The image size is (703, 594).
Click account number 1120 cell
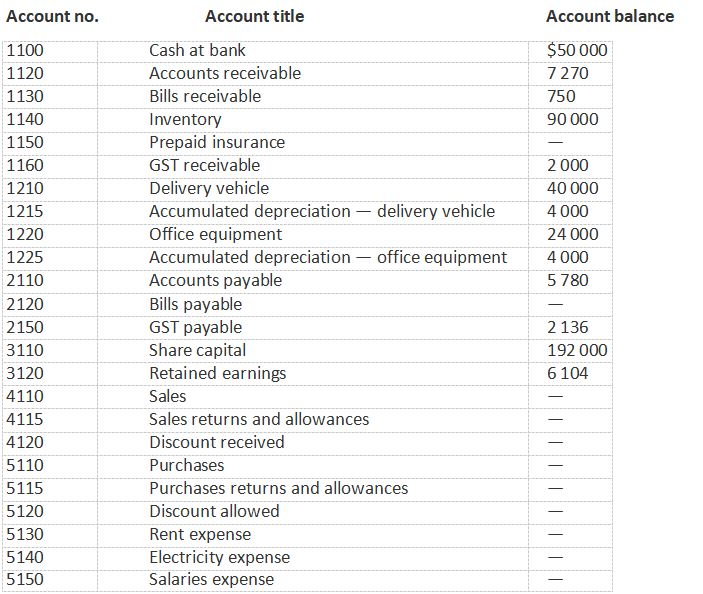25,73
